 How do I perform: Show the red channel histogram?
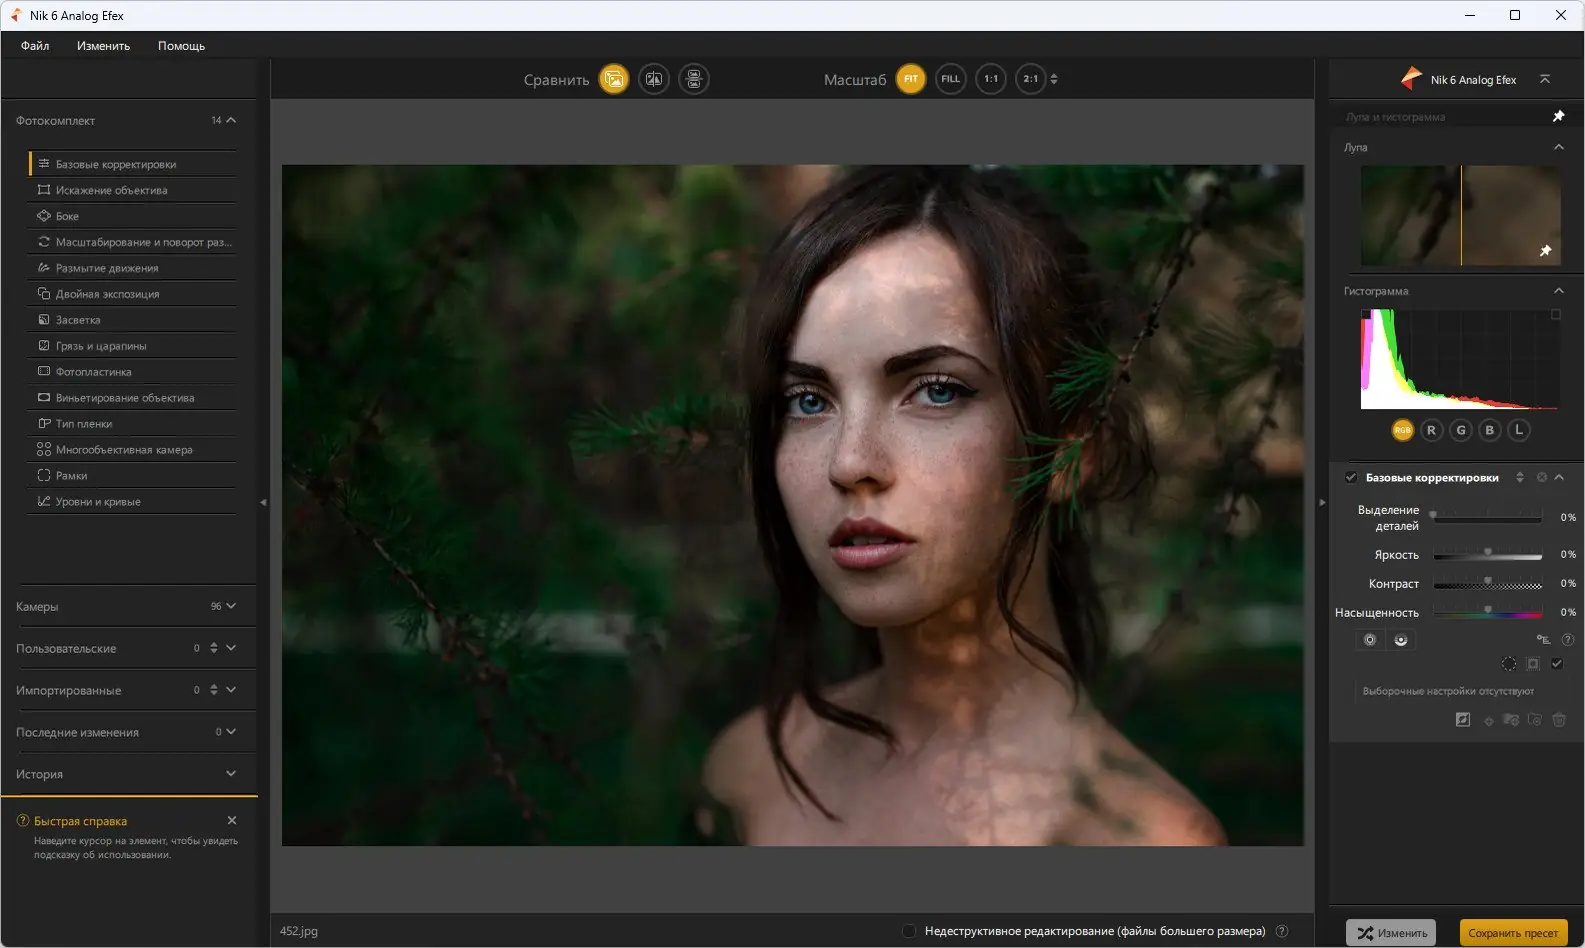click(x=1431, y=430)
